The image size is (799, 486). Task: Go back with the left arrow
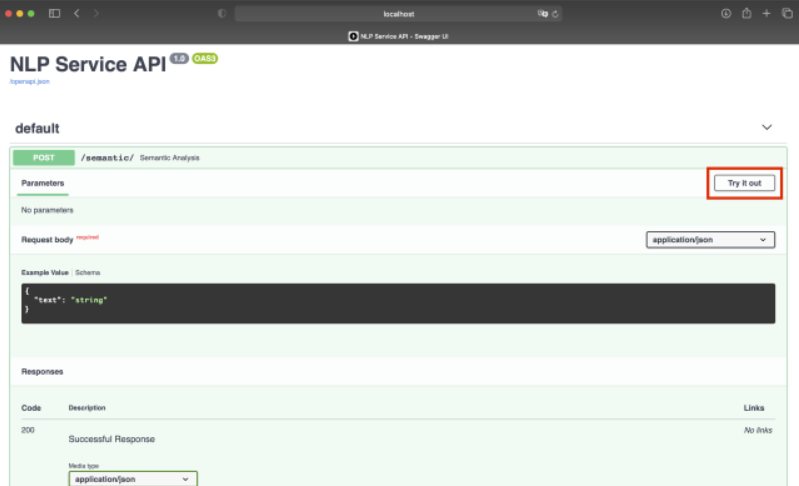click(x=77, y=14)
